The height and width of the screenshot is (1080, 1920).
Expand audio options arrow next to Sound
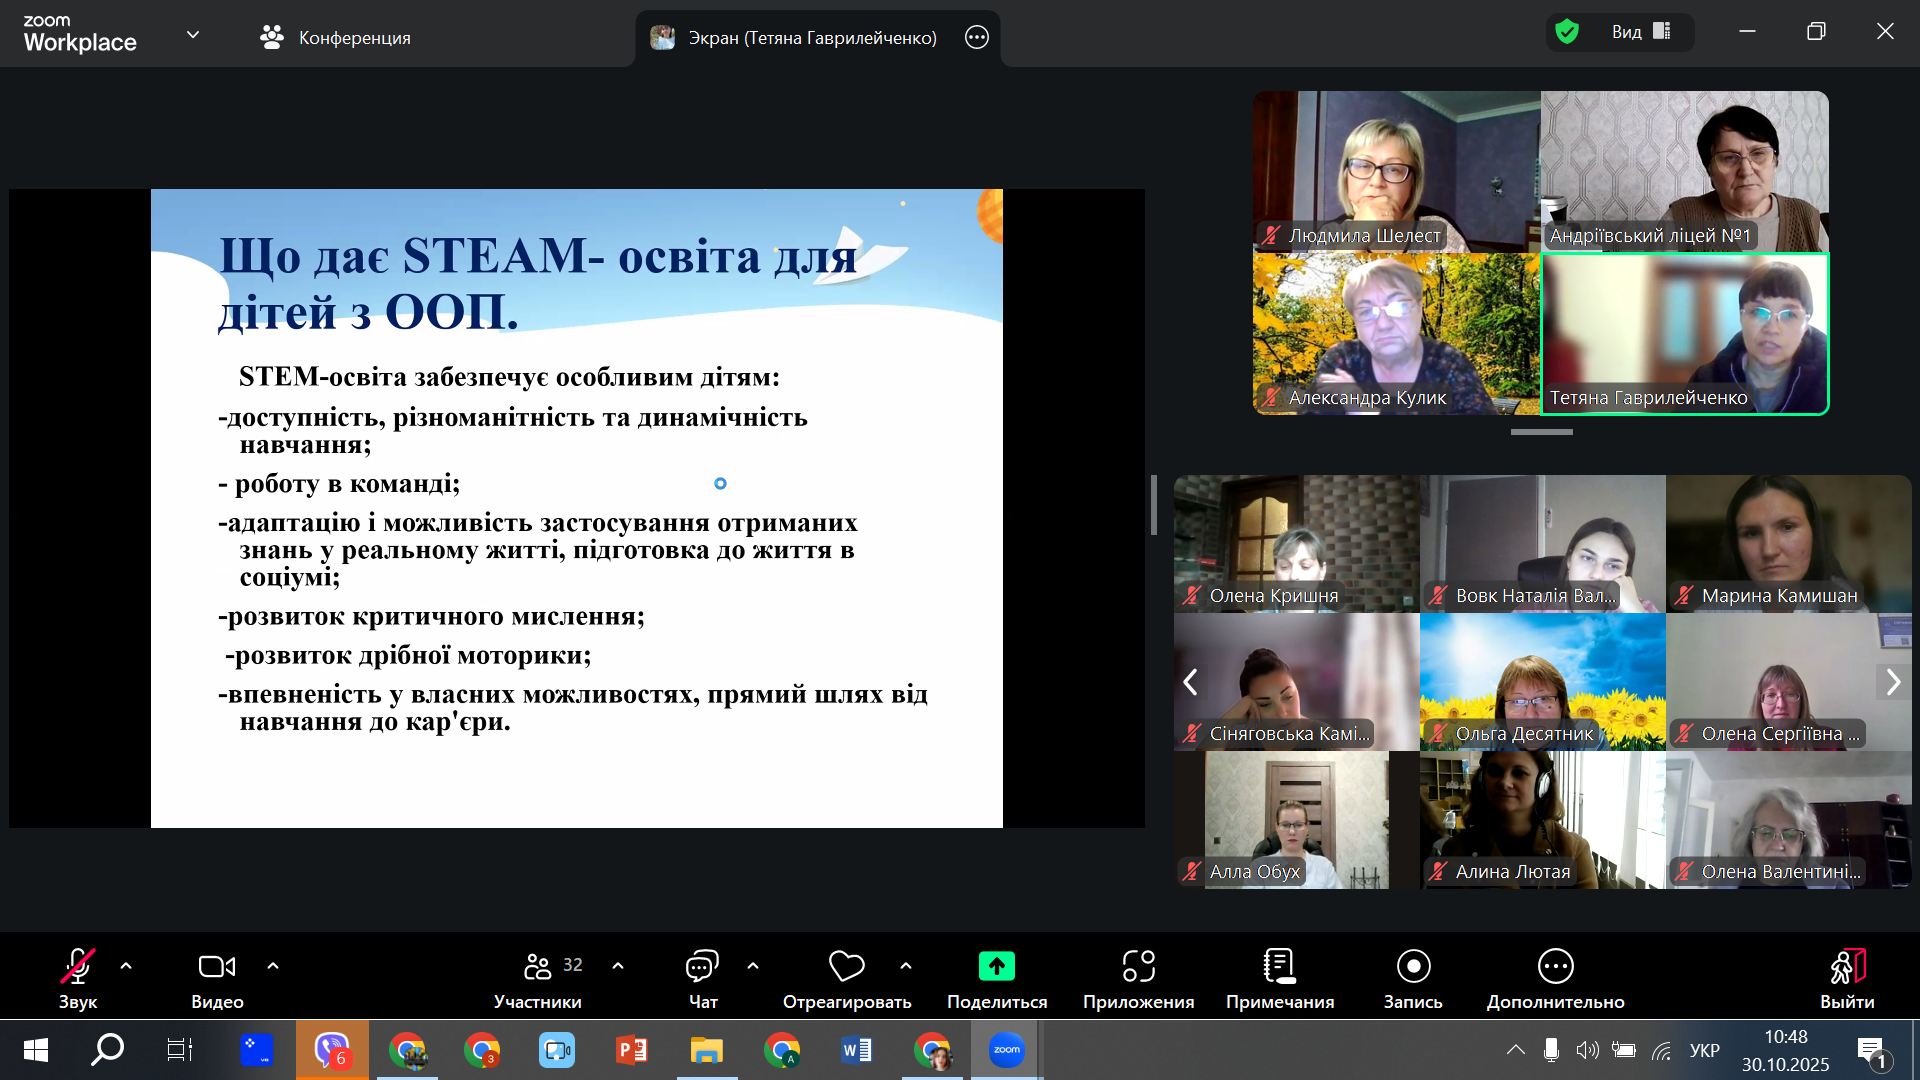126,966
